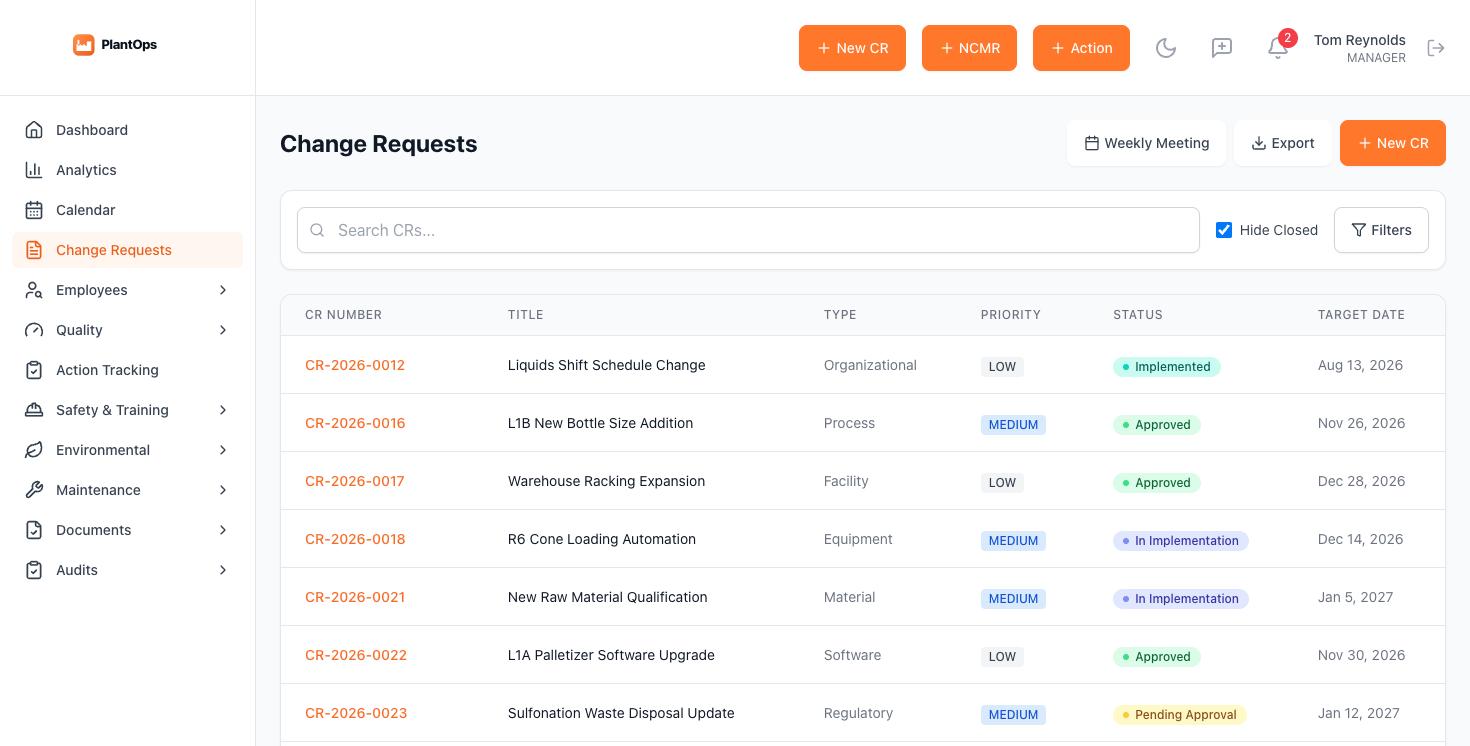Viewport: 1470px width, 746px height.
Task: Click New CR button in top bar
Action: [852, 48]
